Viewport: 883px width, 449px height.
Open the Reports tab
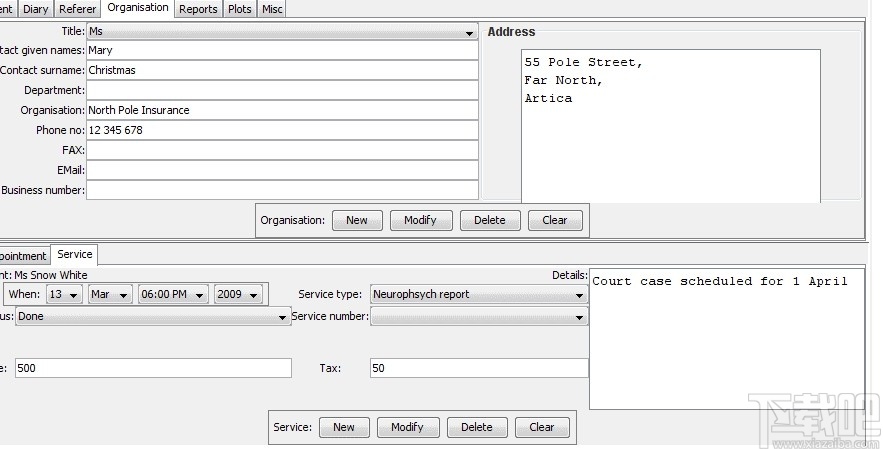198,9
